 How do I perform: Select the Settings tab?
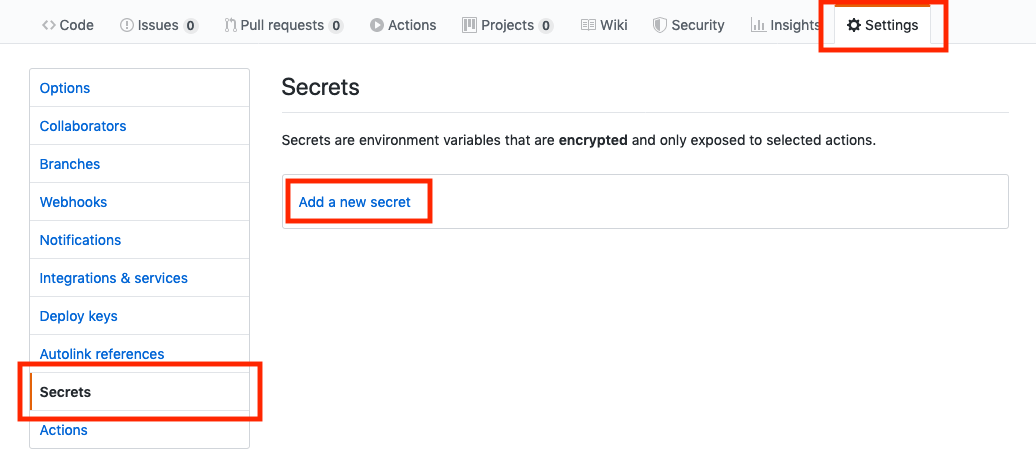click(x=883, y=25)
